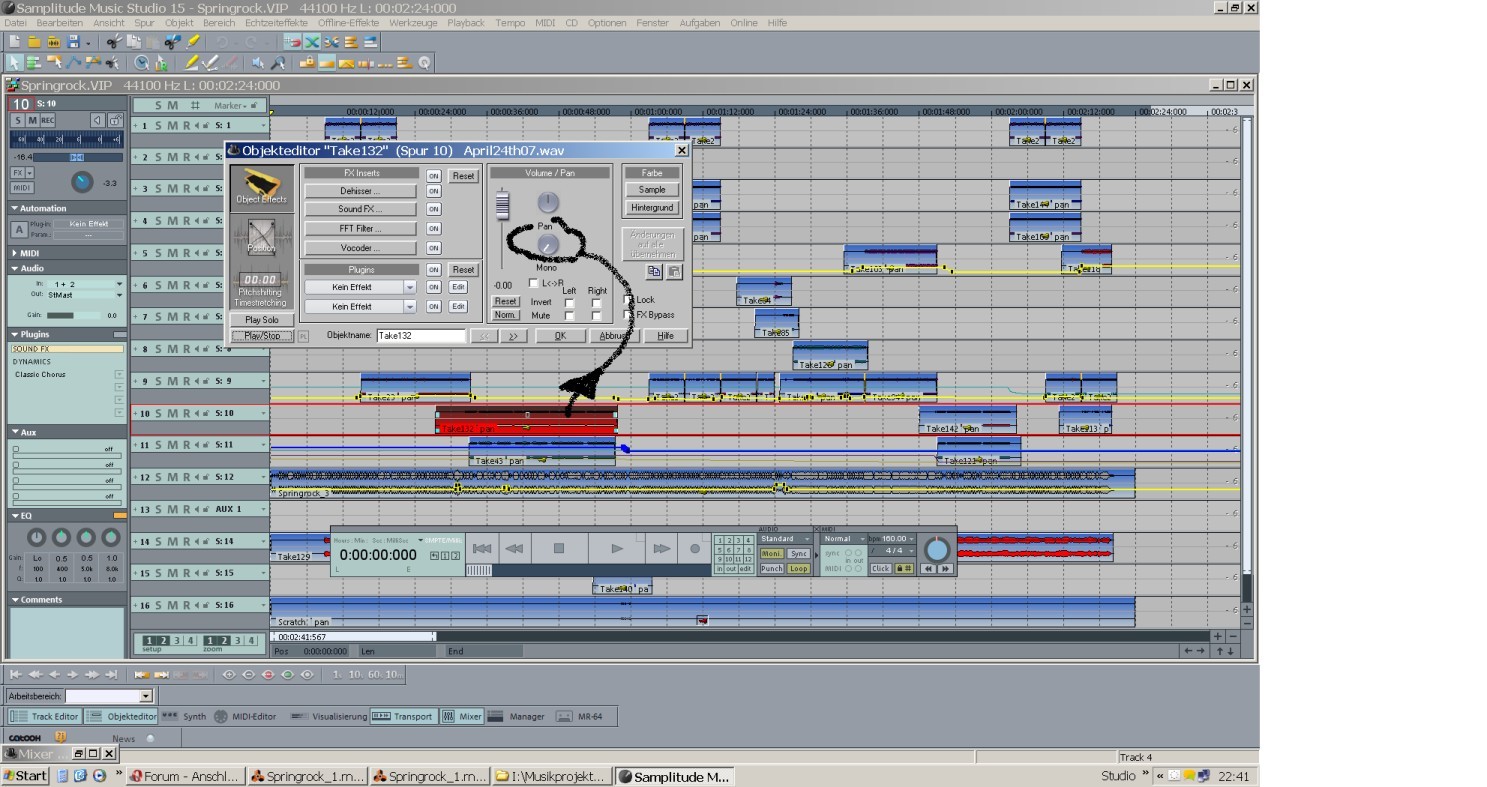The height and width of the screenshot is (787, 1487).
Task: Toggle FX Inserts ON button
Action: 434,176
